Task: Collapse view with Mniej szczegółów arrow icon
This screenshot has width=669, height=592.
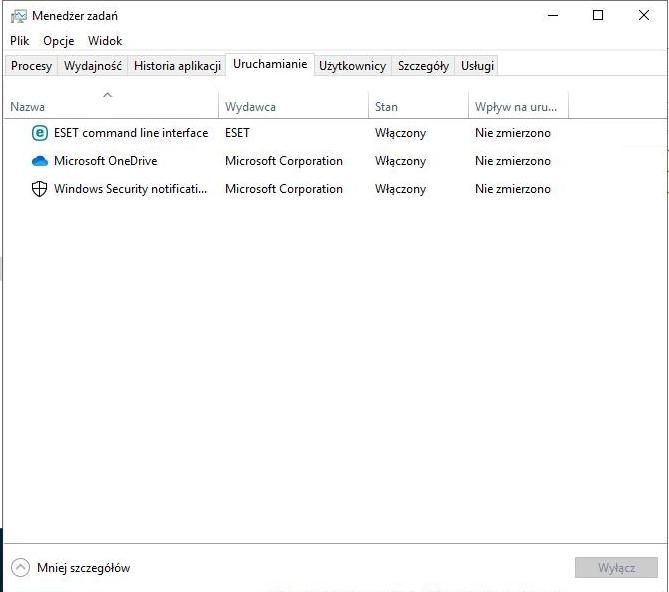Action: tap(20, 568)
